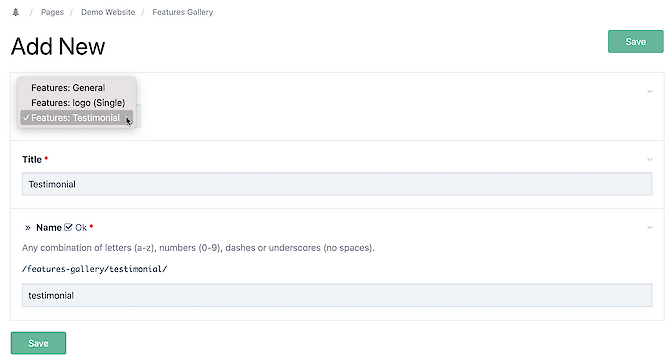Collapse the Name field using its chevron

tap(650, 227)
